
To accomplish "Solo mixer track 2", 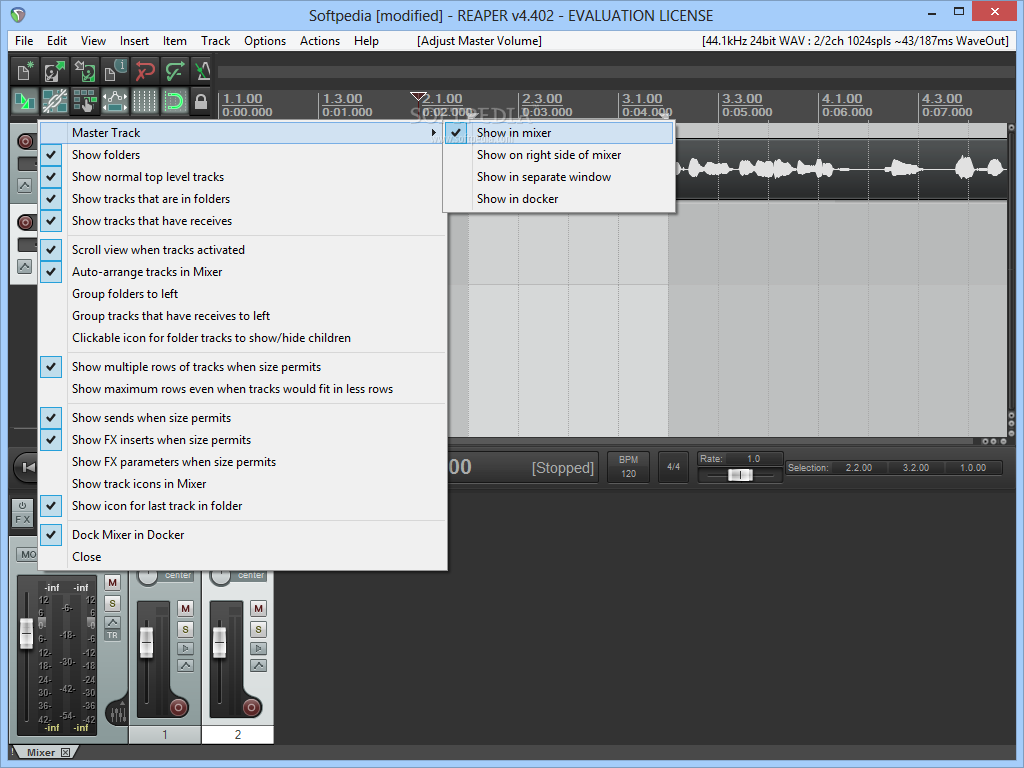I will (x=259, y=630).
